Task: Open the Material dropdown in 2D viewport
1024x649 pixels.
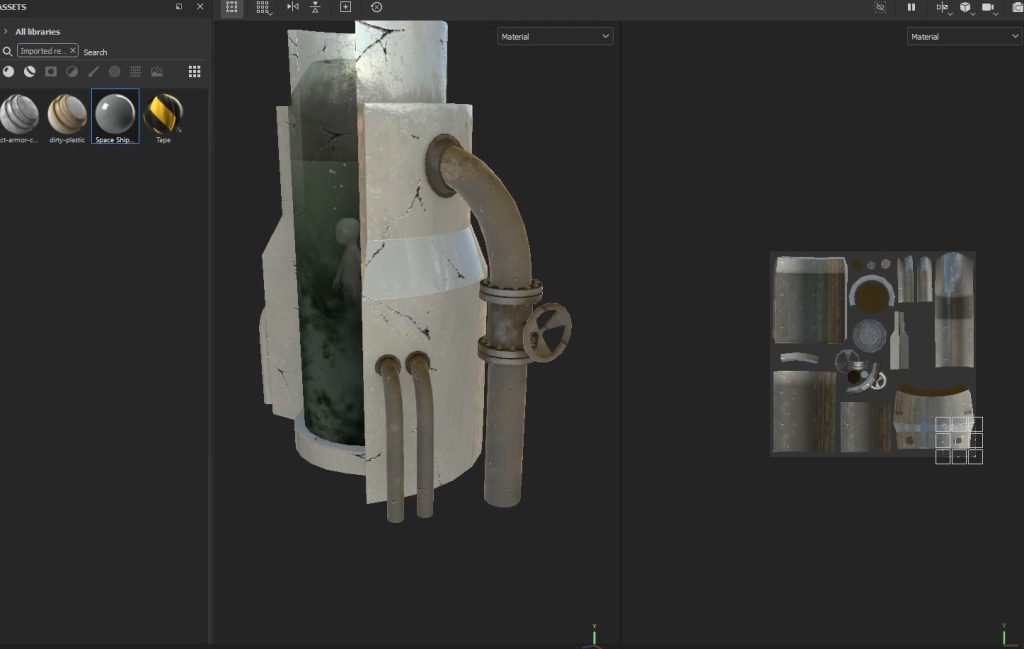Action: [964, 37]
